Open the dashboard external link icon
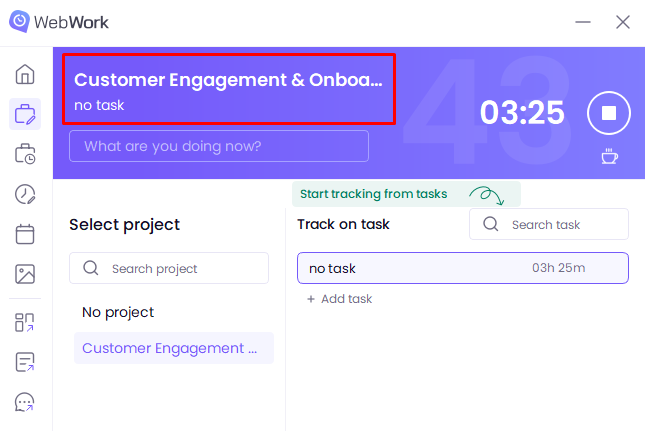Screen dimensions: 645x431 click(26, 322)
